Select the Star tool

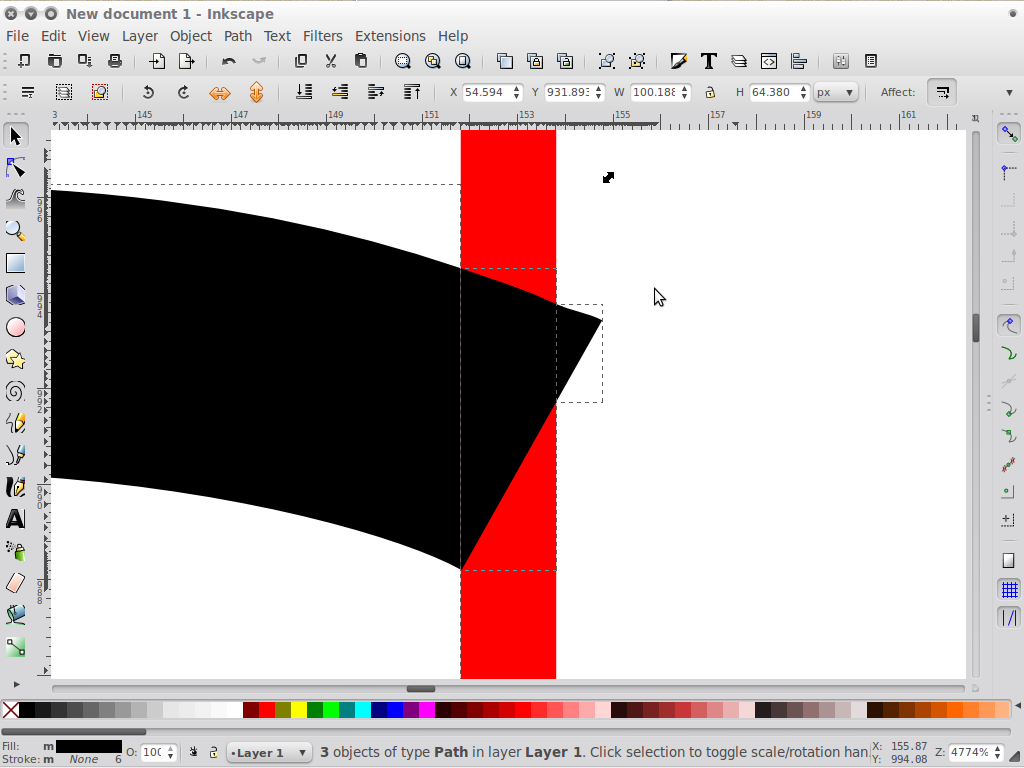tap(16, 359)
